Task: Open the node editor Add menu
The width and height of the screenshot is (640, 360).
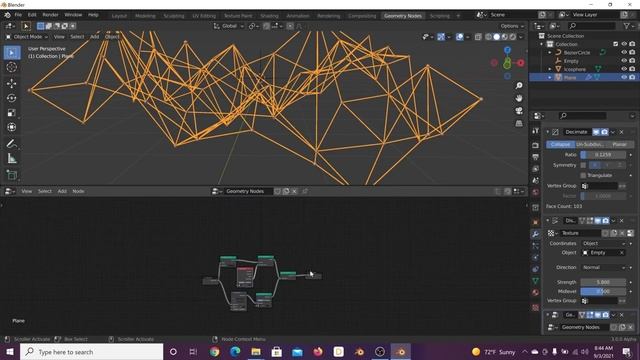Action: pyautogui.click(x=62, y=191)
